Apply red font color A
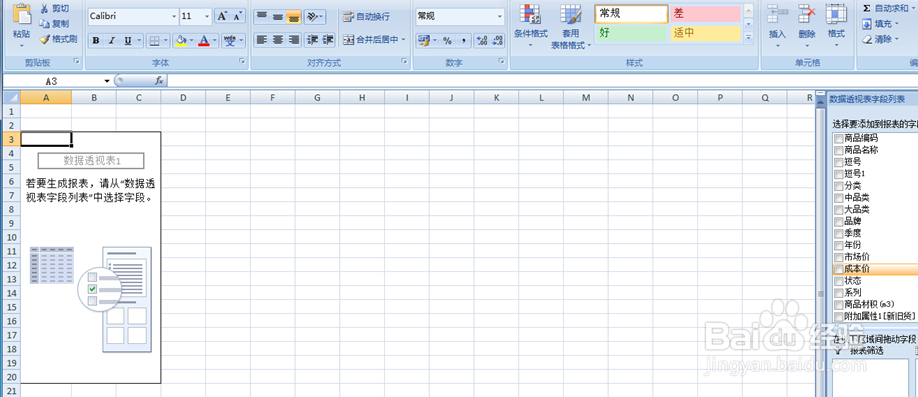Viewport: 918px width, 397px height. point(204,40)
